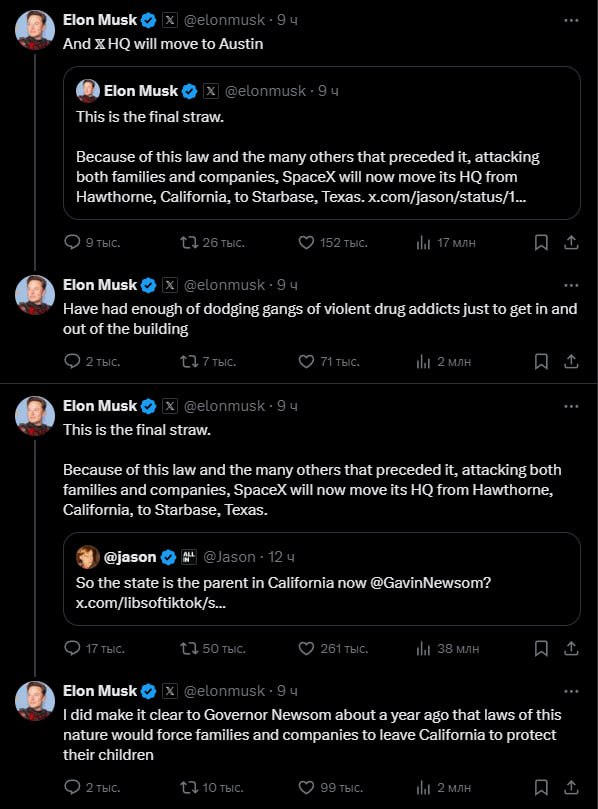Open the x.com/jason/status link in the quoted tweet
The width and height of the screenshot is (598, 809).
pos(447,197)
